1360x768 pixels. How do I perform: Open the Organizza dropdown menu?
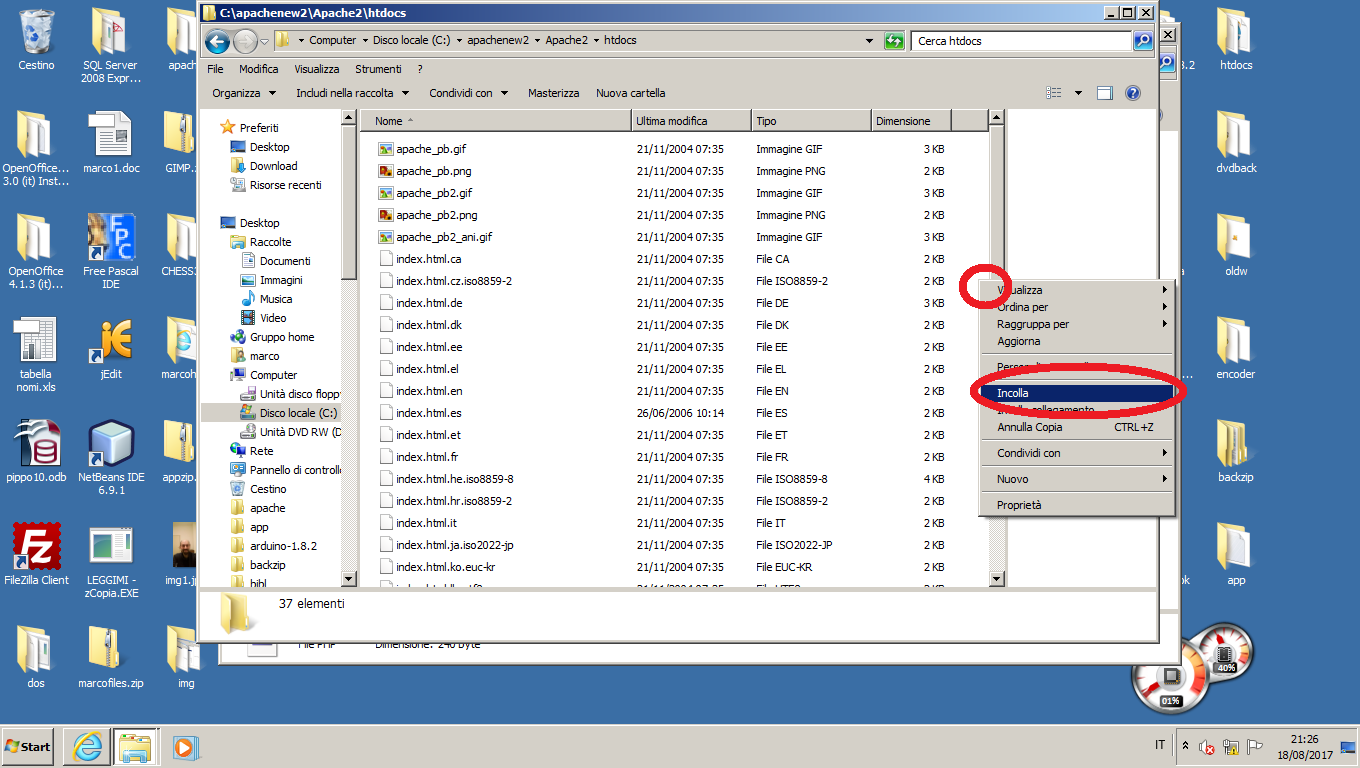point(243,93)
